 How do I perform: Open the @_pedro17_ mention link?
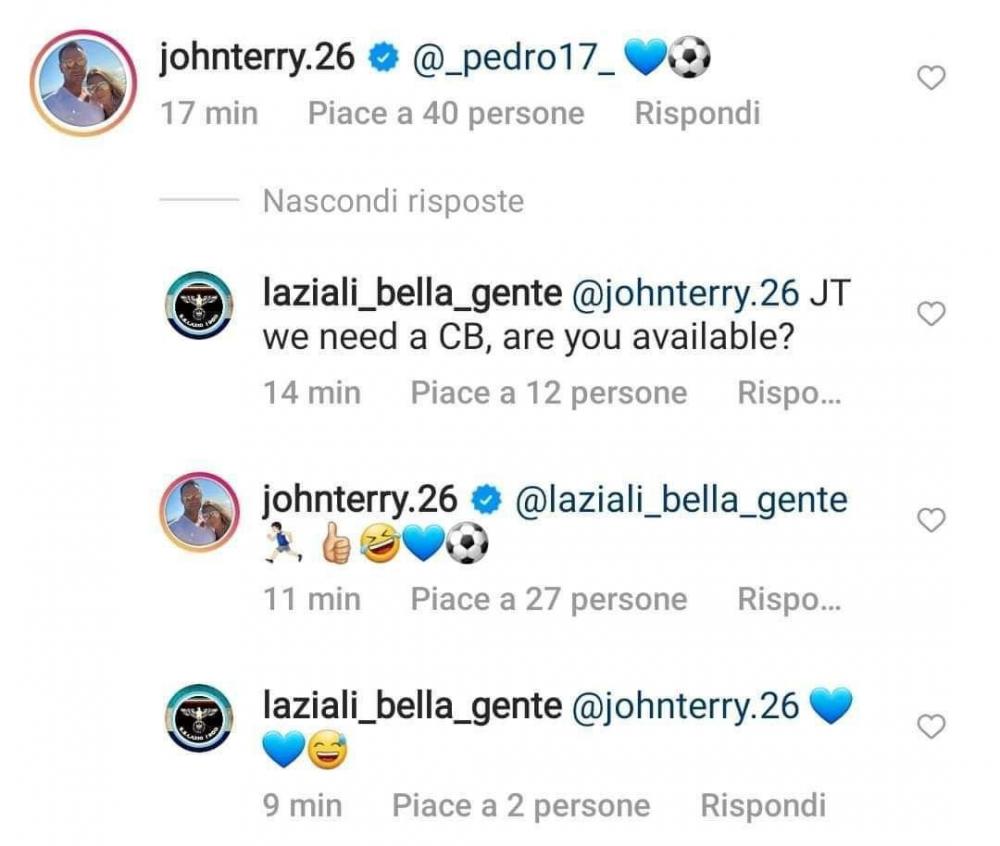(x=514, y=58)
